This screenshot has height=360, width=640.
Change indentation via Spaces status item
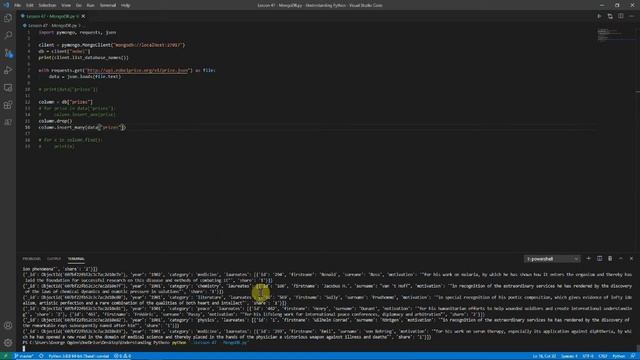pos(569,356)
